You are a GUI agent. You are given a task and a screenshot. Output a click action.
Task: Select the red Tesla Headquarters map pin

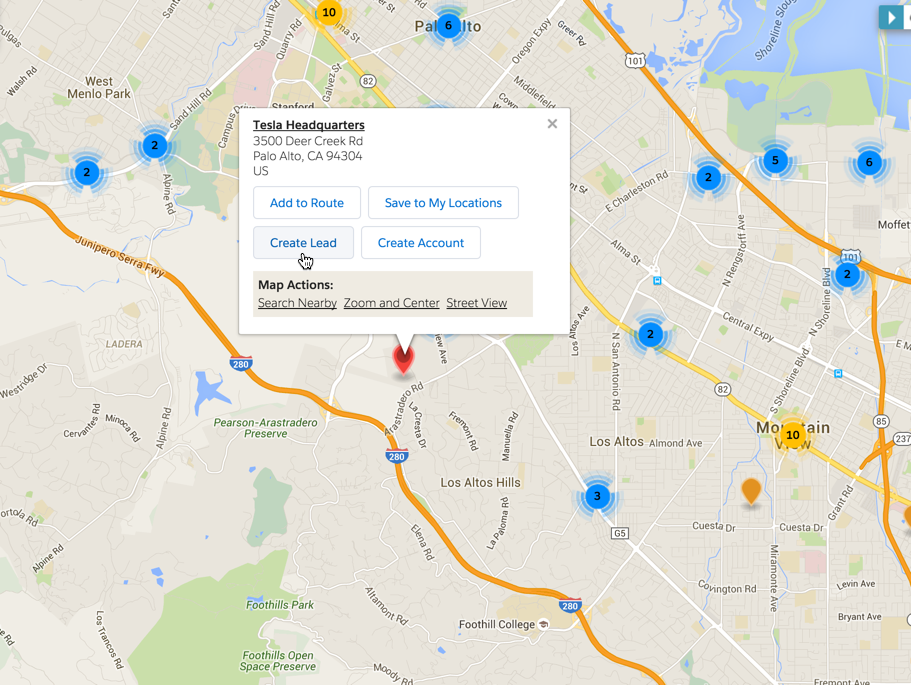click(403, 358)
